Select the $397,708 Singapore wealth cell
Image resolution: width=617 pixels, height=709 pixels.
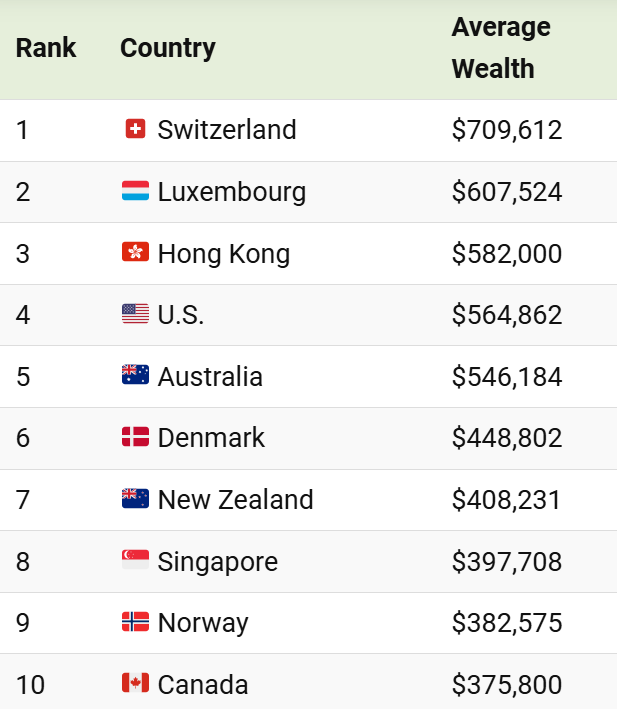coord(507,562)
